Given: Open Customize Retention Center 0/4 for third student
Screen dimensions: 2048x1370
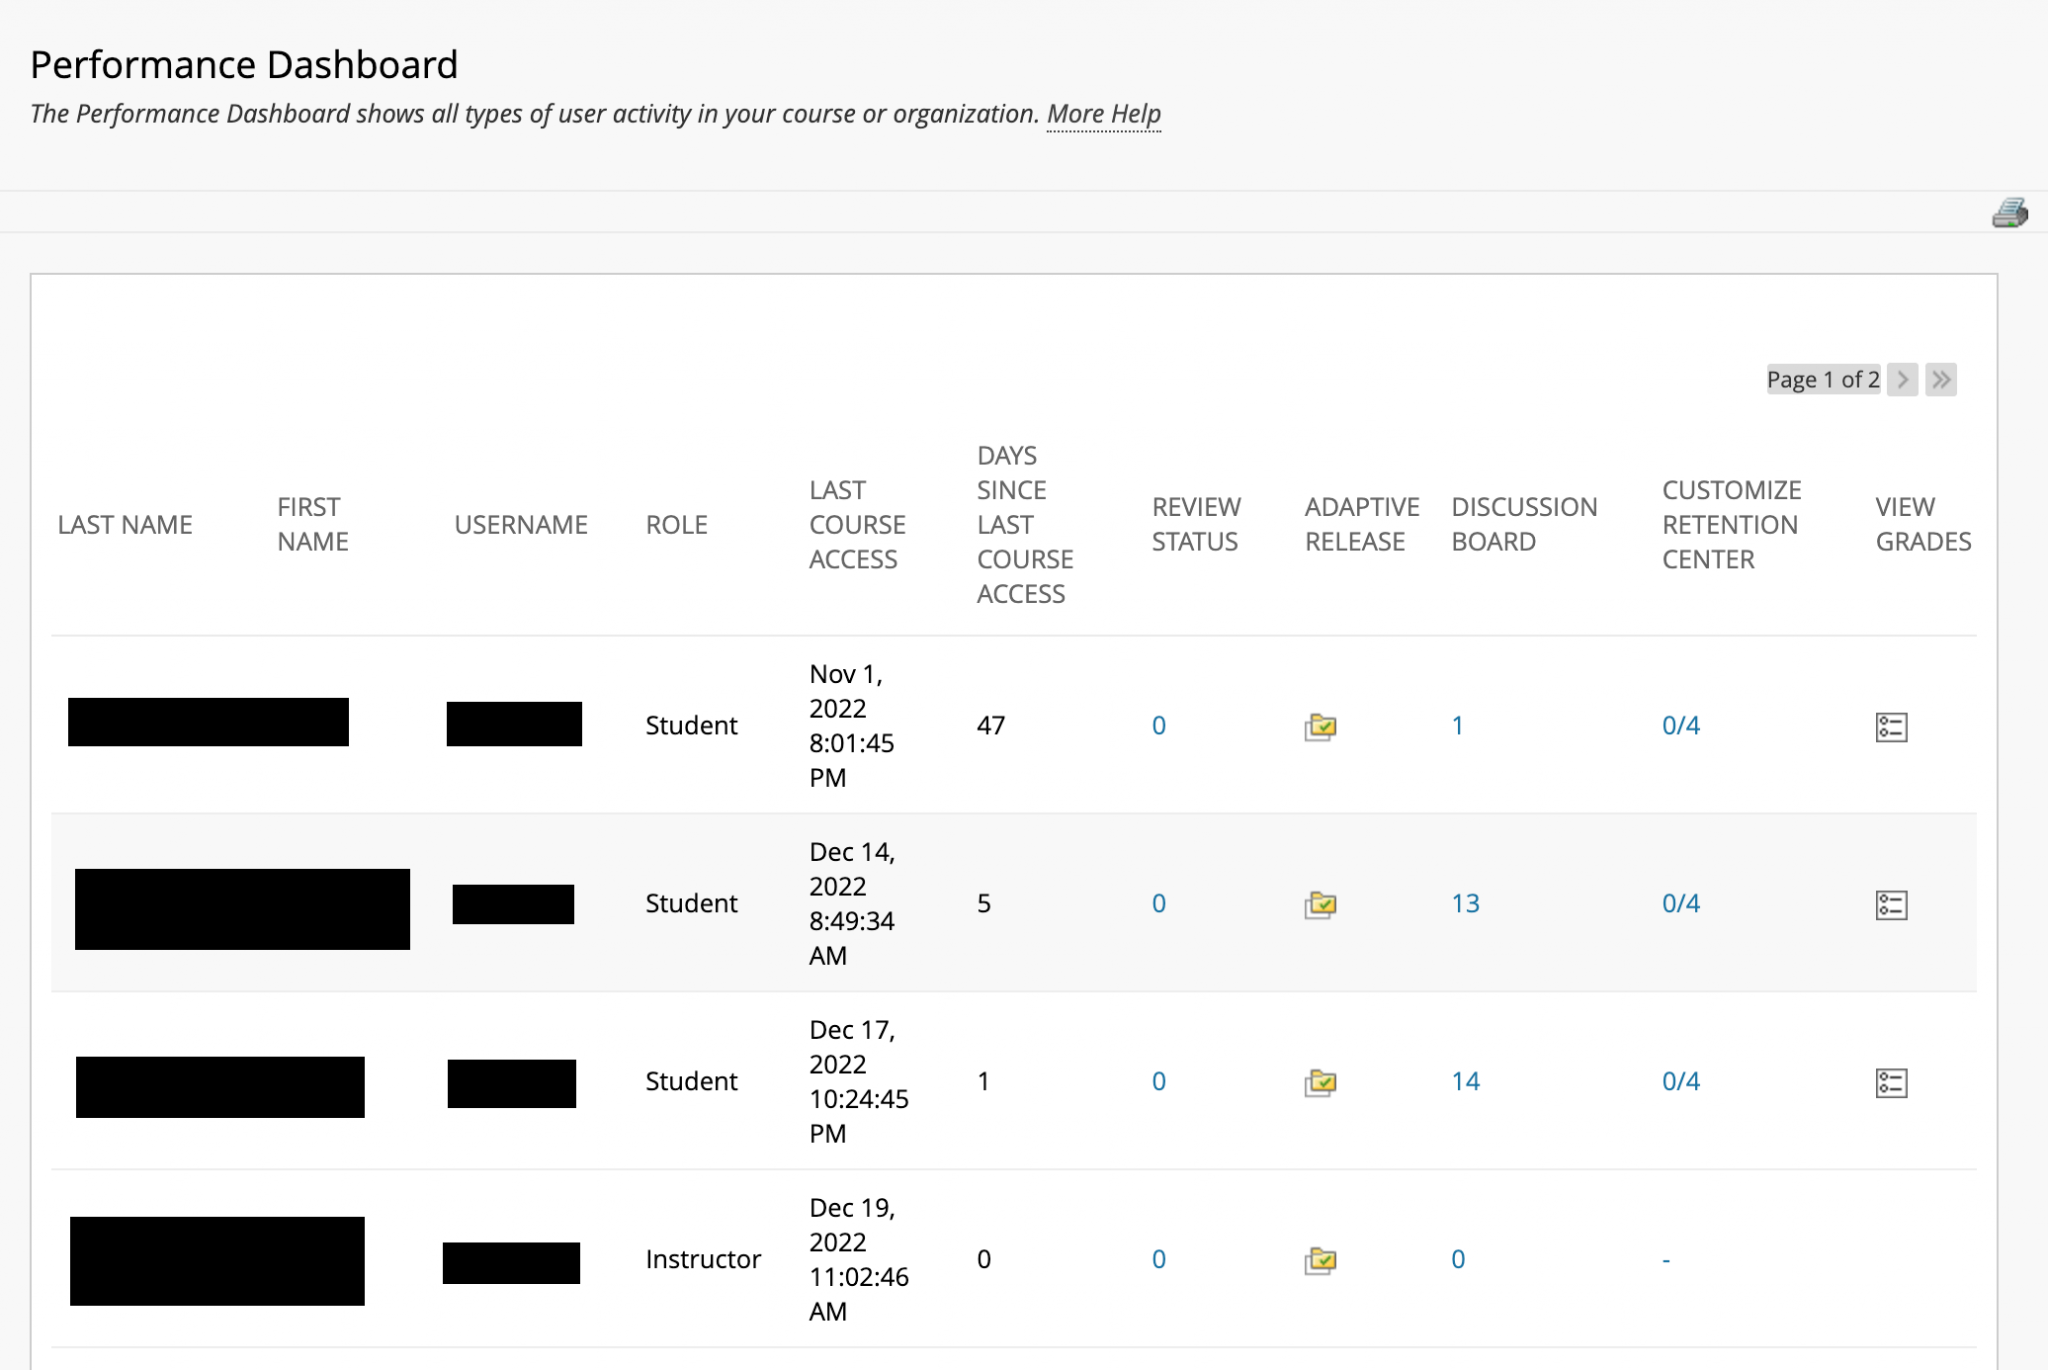Looking at the screenshot, I should [x=1682, y=1081].
